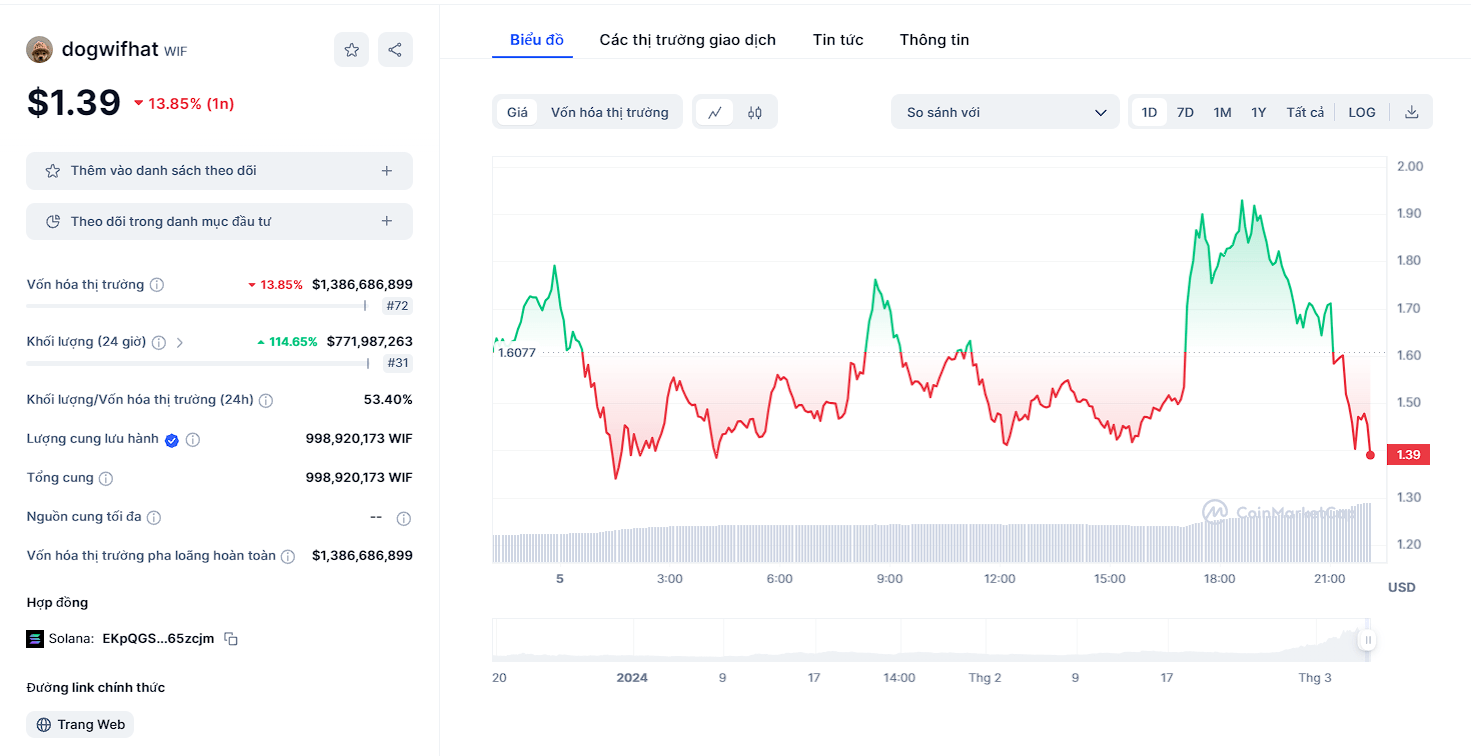Expand Khối lượng (24 giờ) chevron arrow
Image resolution: width=1471 pixels, height=756 pixels.
click(x=180, y=342)
